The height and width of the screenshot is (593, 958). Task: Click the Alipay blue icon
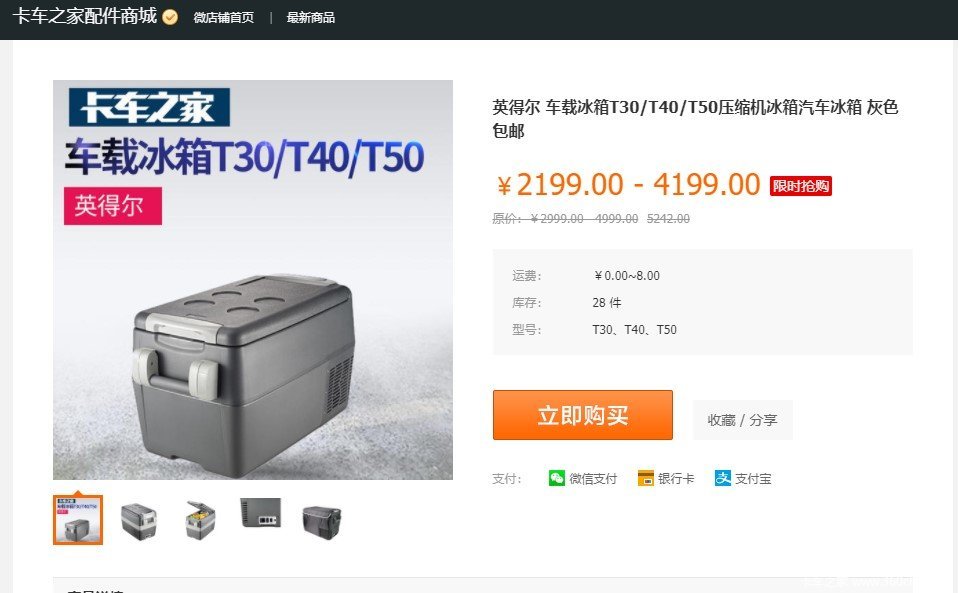point(723,478)
